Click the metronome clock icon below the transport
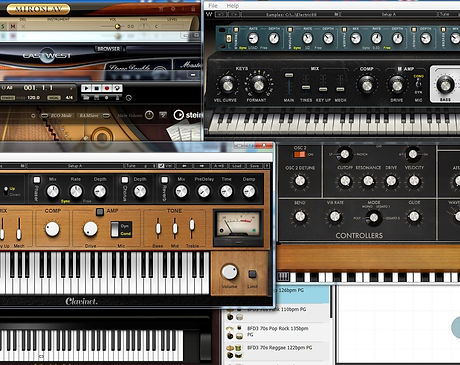Viewport: 460px width, 365px height. tap(129, 98)
